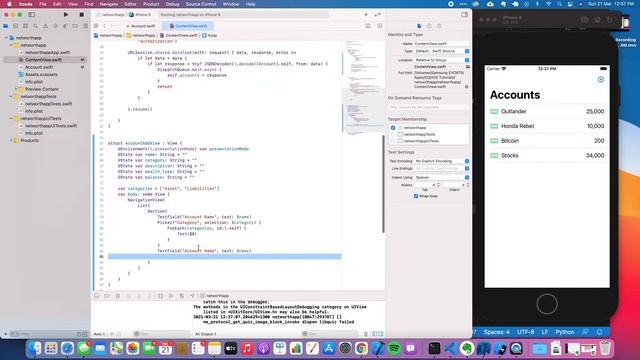Click the Name field showing ContentView.swift
This screenshot has width=640, height=360.
point(442,43)
